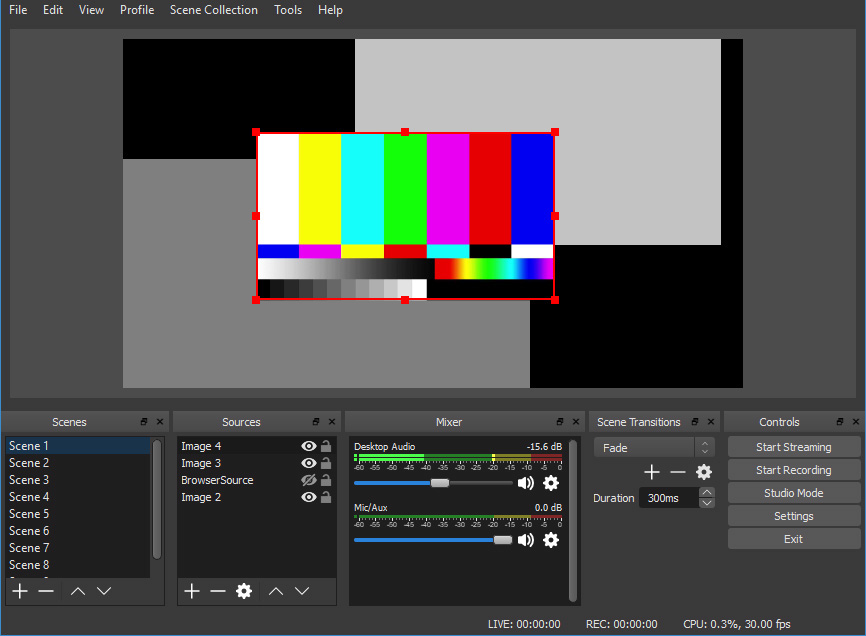Remove the selected scene with the minus icon
Screen dimensions: 866x636
(x=46, y=591)
